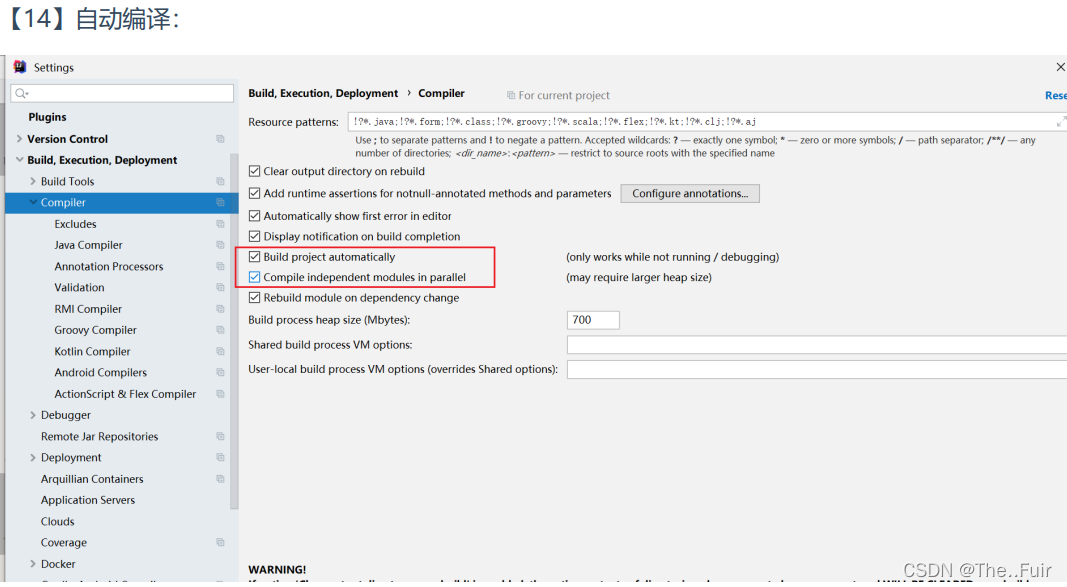Screen dimensions: 1067x587
Task: Click project-level icon beside Remote Jar Repositories
Action: click(x=220, y=437)
